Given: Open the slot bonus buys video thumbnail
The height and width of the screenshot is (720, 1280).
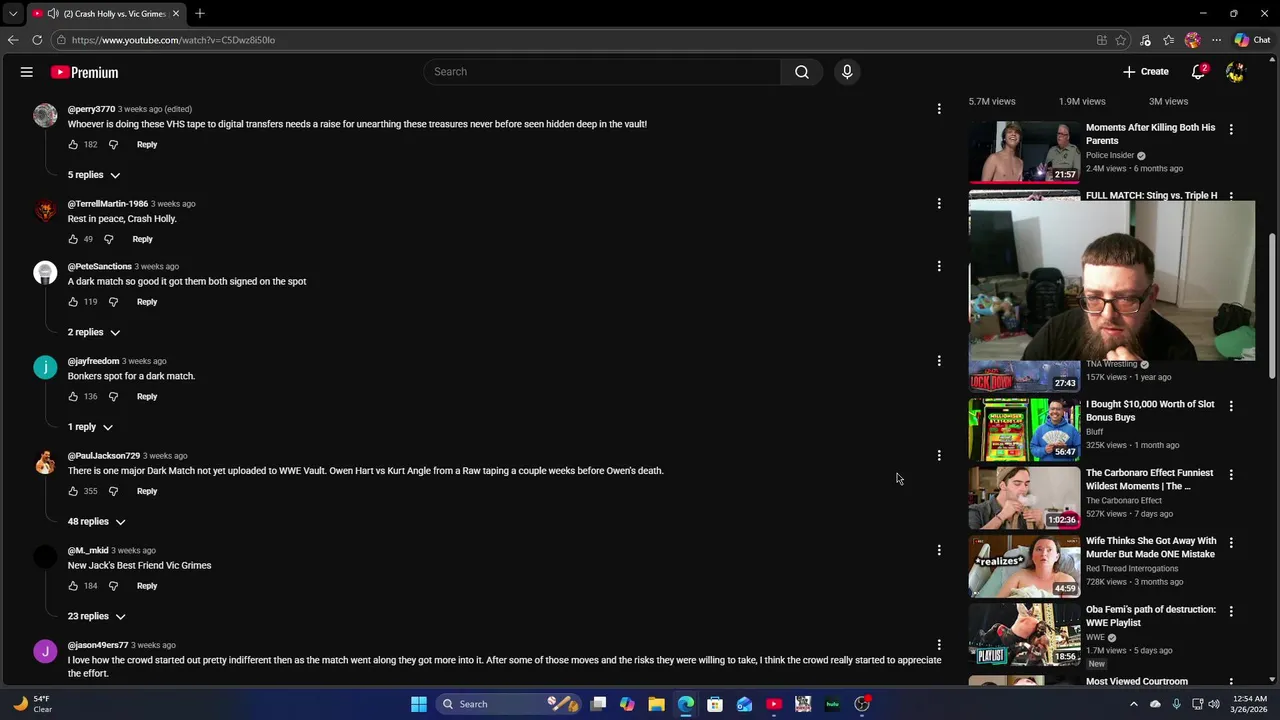Looking at the screenshot, I should tap(1024, 429).
